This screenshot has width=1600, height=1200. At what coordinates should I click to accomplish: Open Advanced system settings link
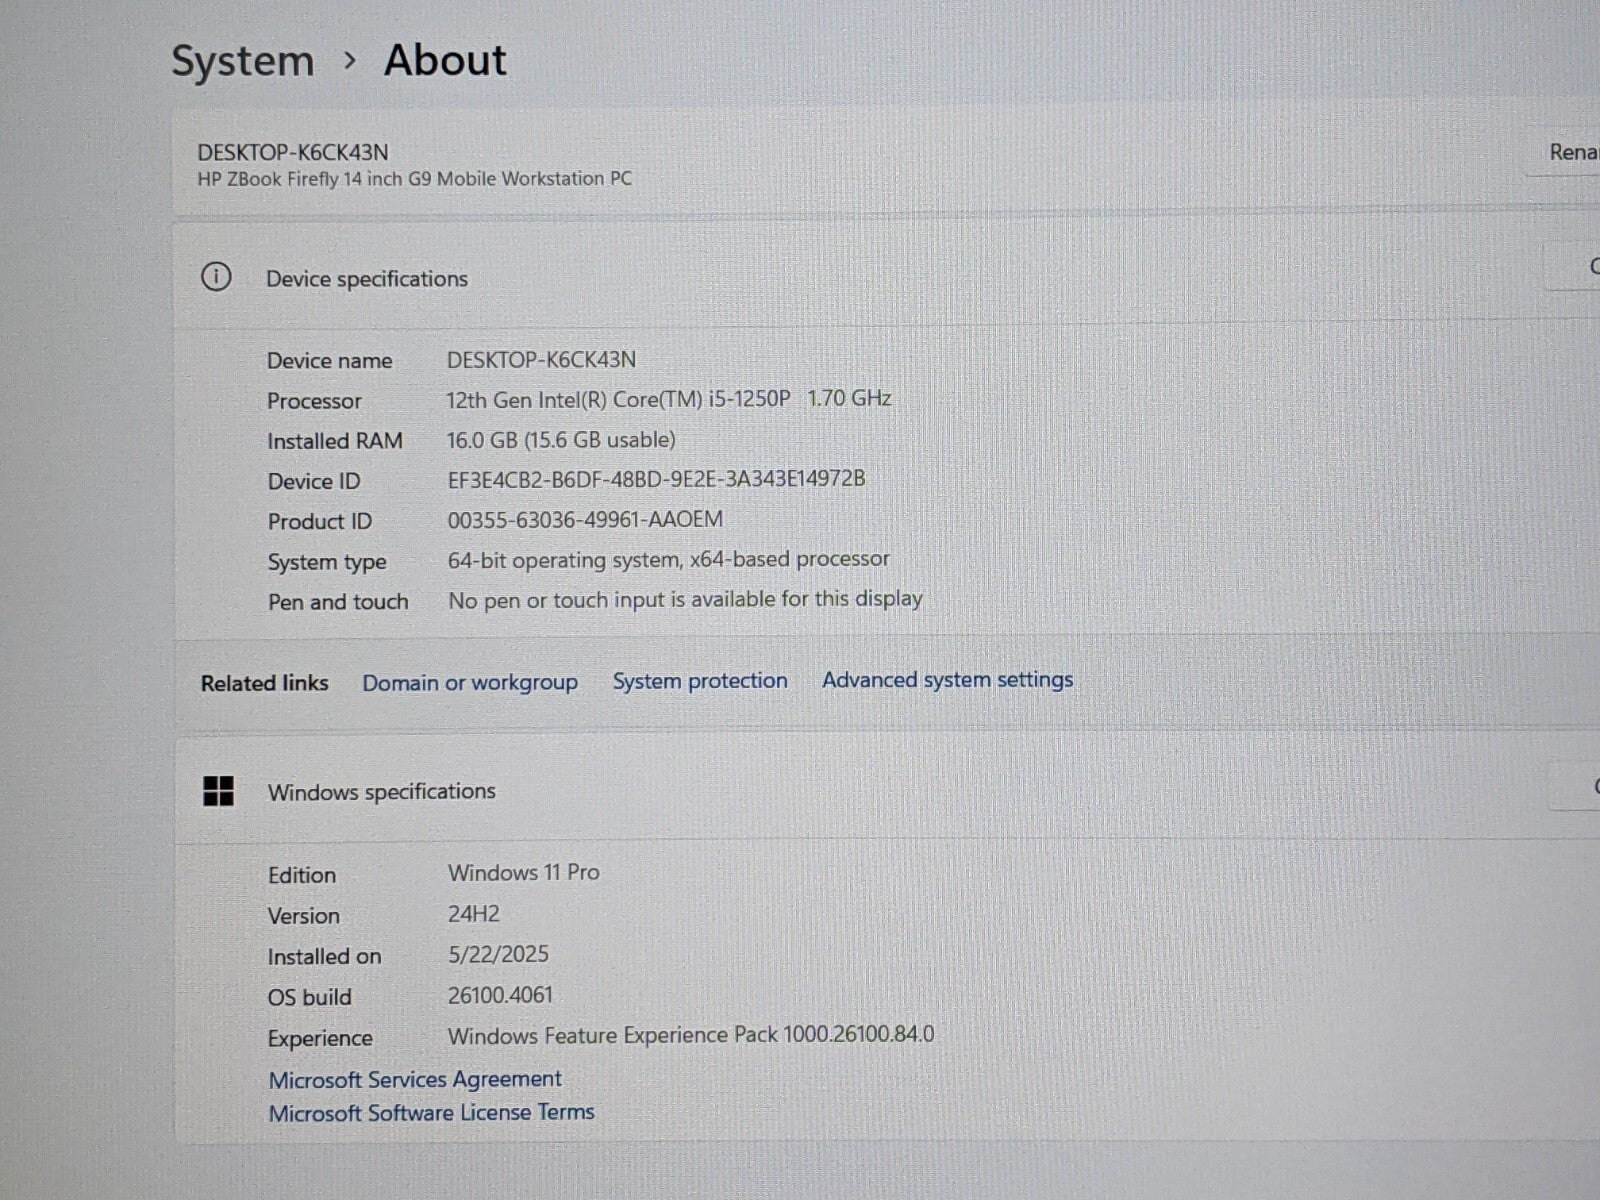click(947, 680)
